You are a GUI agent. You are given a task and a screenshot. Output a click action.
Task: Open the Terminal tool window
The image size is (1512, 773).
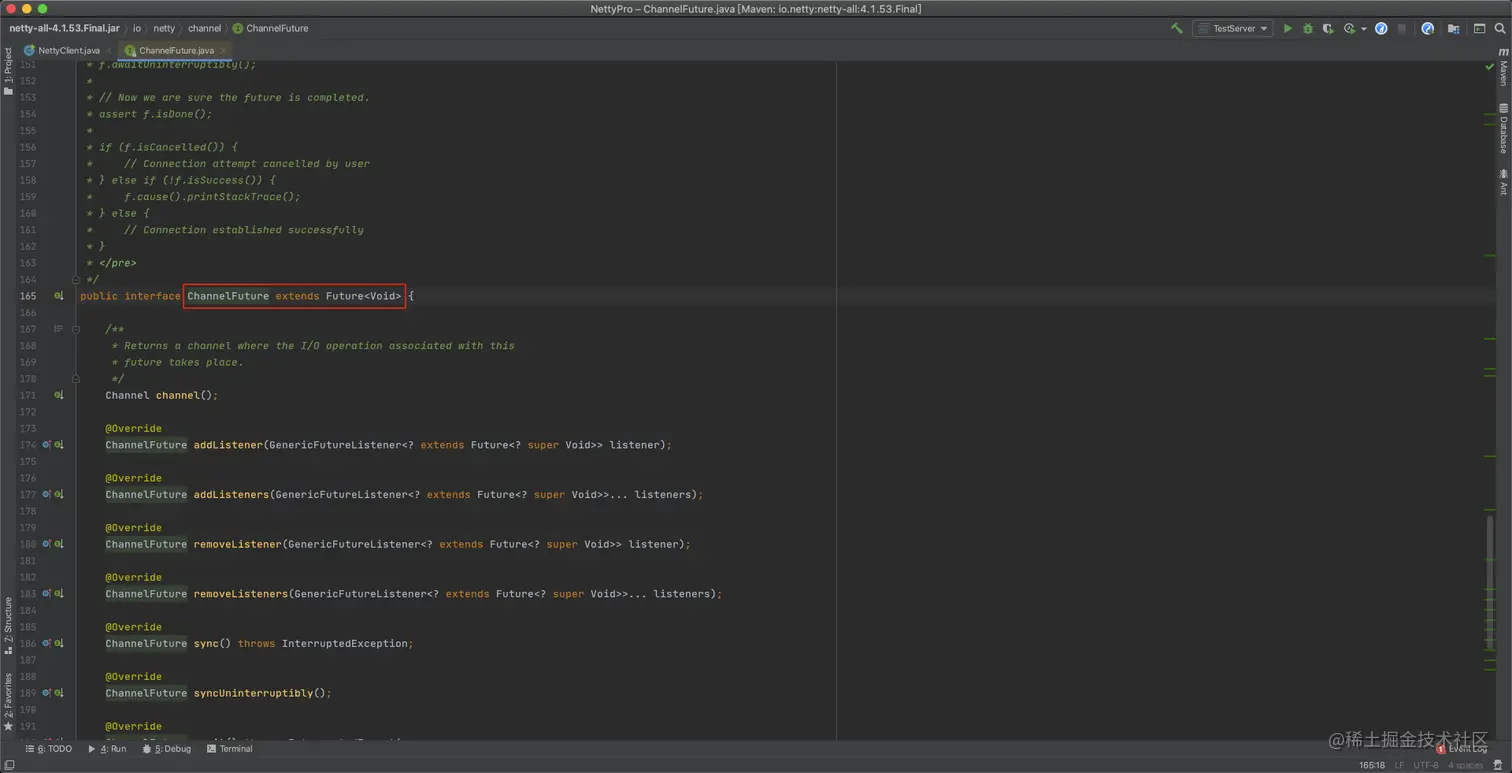pyautogui.click(x=230, y=749)
